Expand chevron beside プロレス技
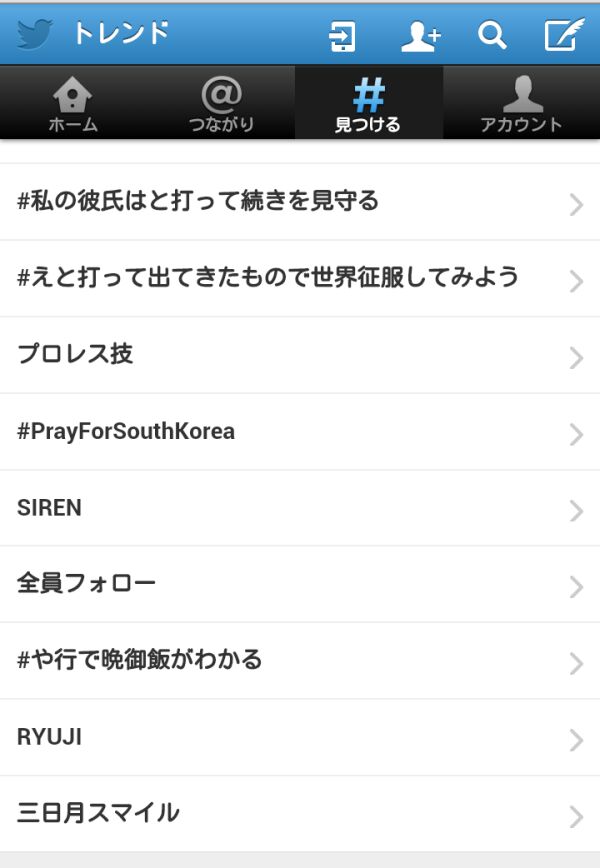The width and height of the screenshot is (600, 868). click(576, 358)
